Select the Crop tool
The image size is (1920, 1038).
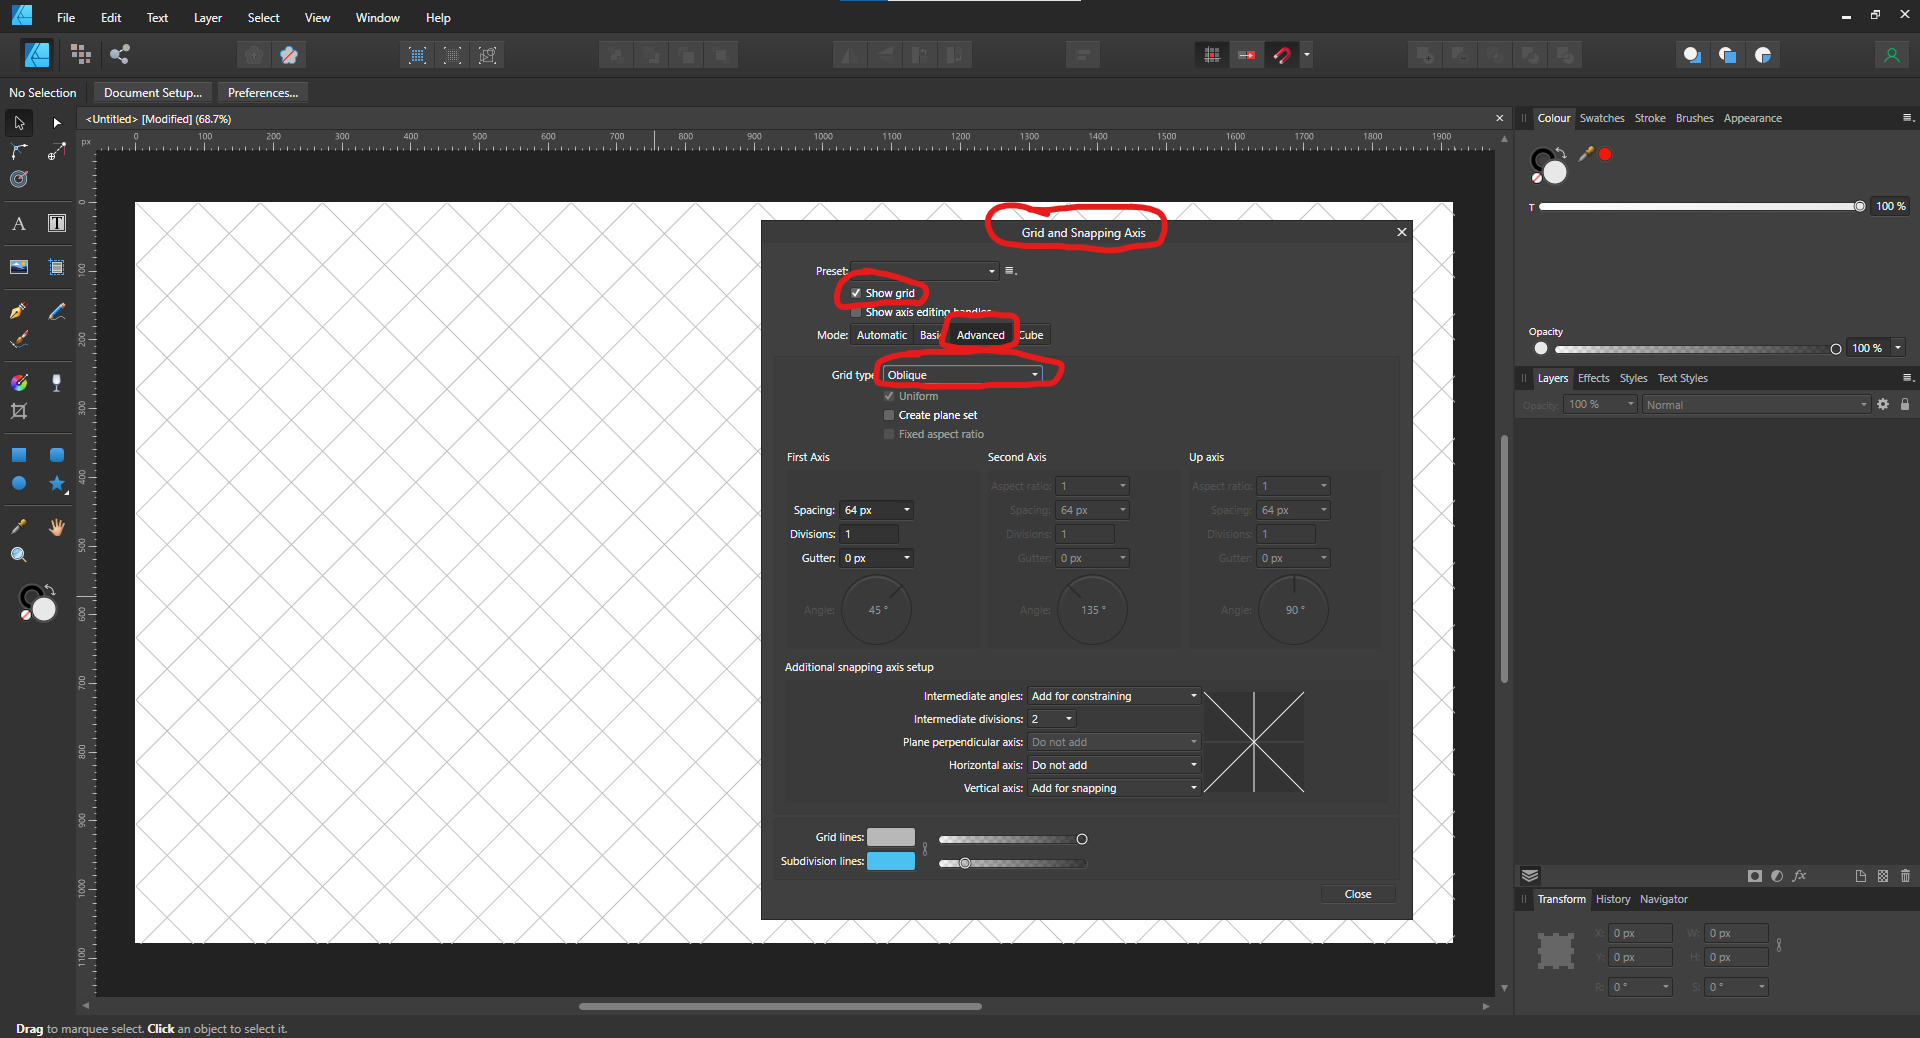click(x=18, y=411)
